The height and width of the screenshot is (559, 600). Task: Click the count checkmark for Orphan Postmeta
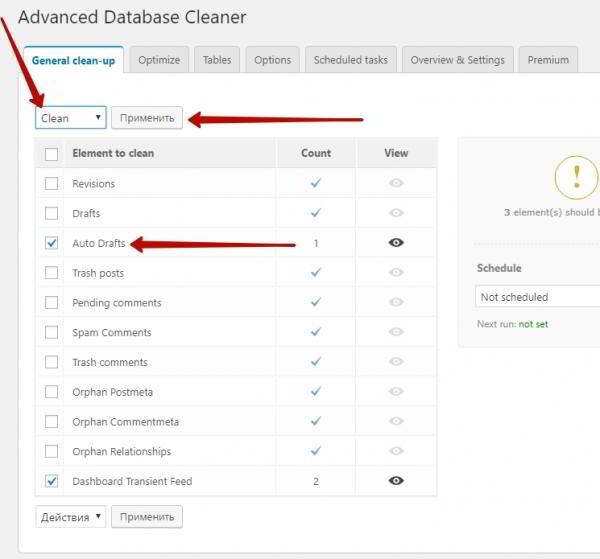pyautogui.click(x=316, y=391)
